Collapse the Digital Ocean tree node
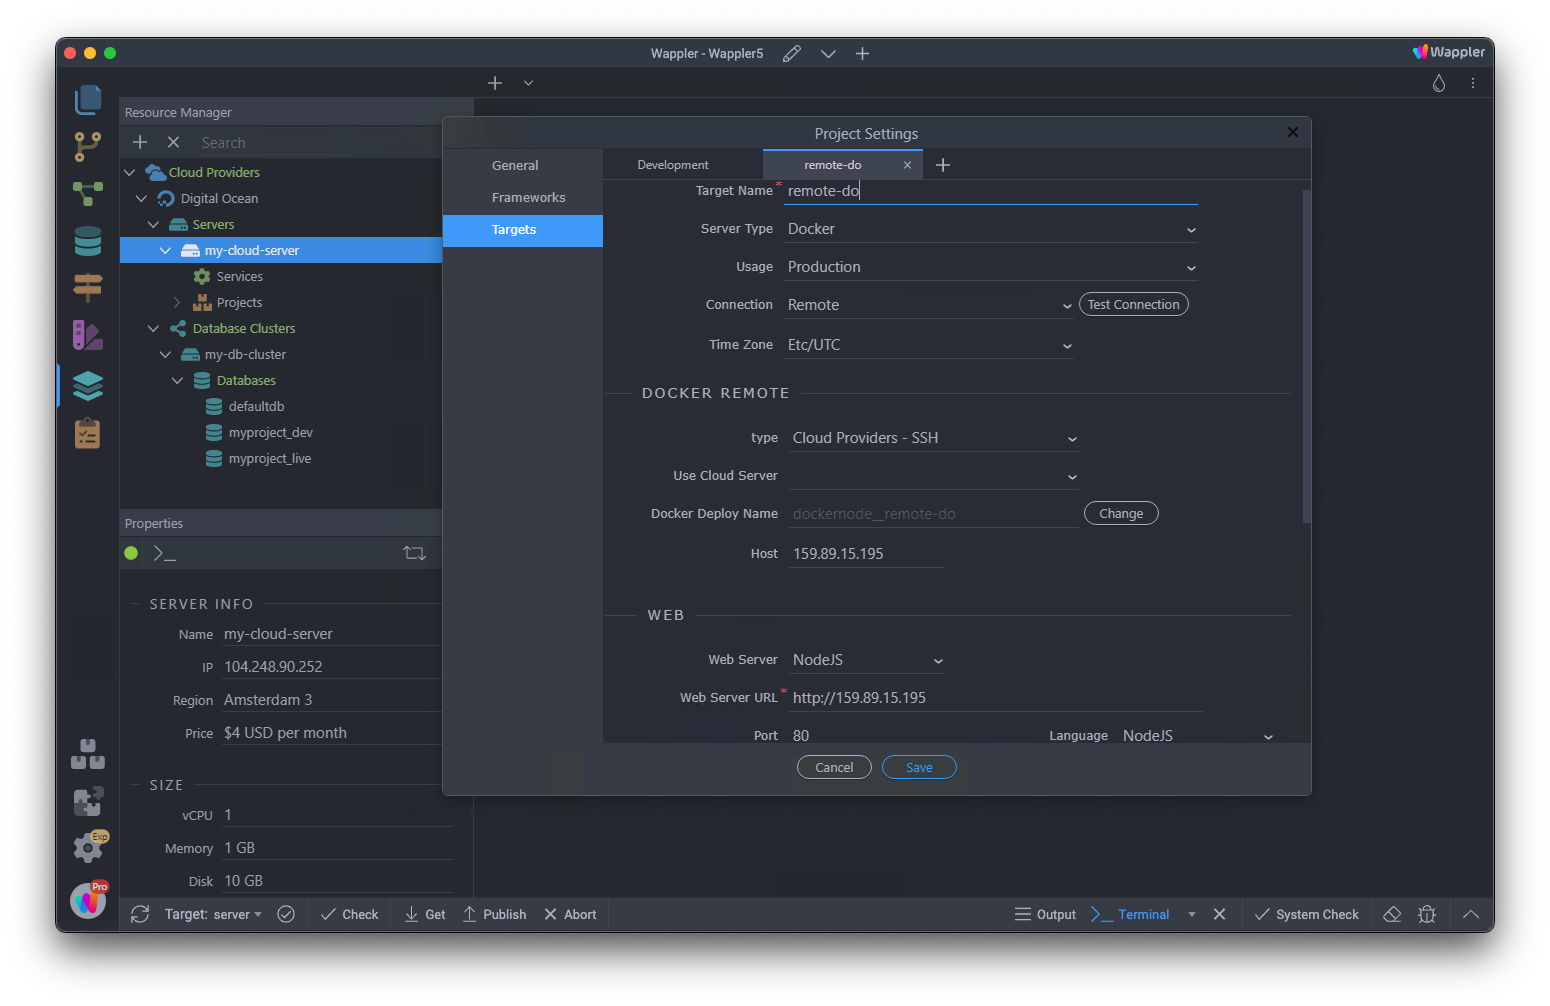The width and height of the screenshot is (1550, 1006). pos(142,199)
